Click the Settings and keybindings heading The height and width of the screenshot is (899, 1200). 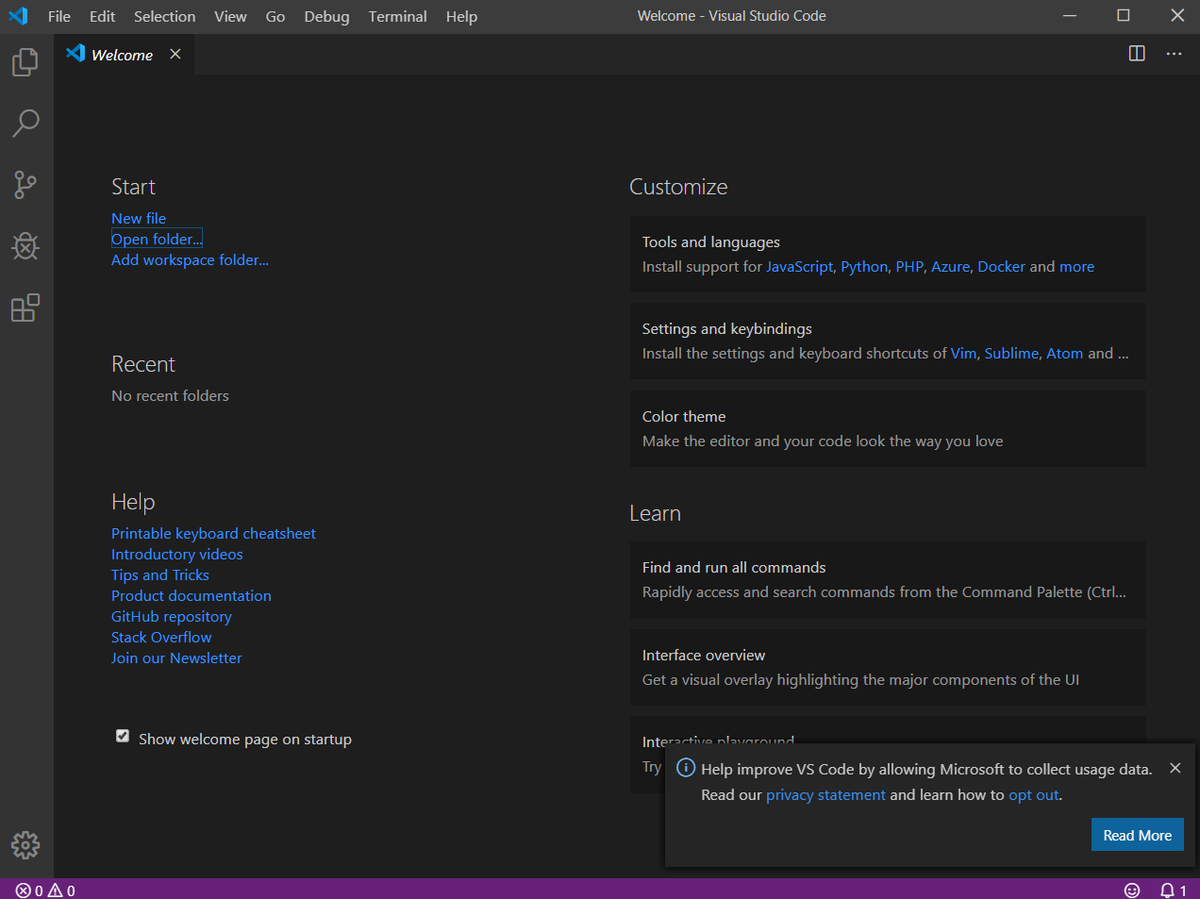point(727,329)
